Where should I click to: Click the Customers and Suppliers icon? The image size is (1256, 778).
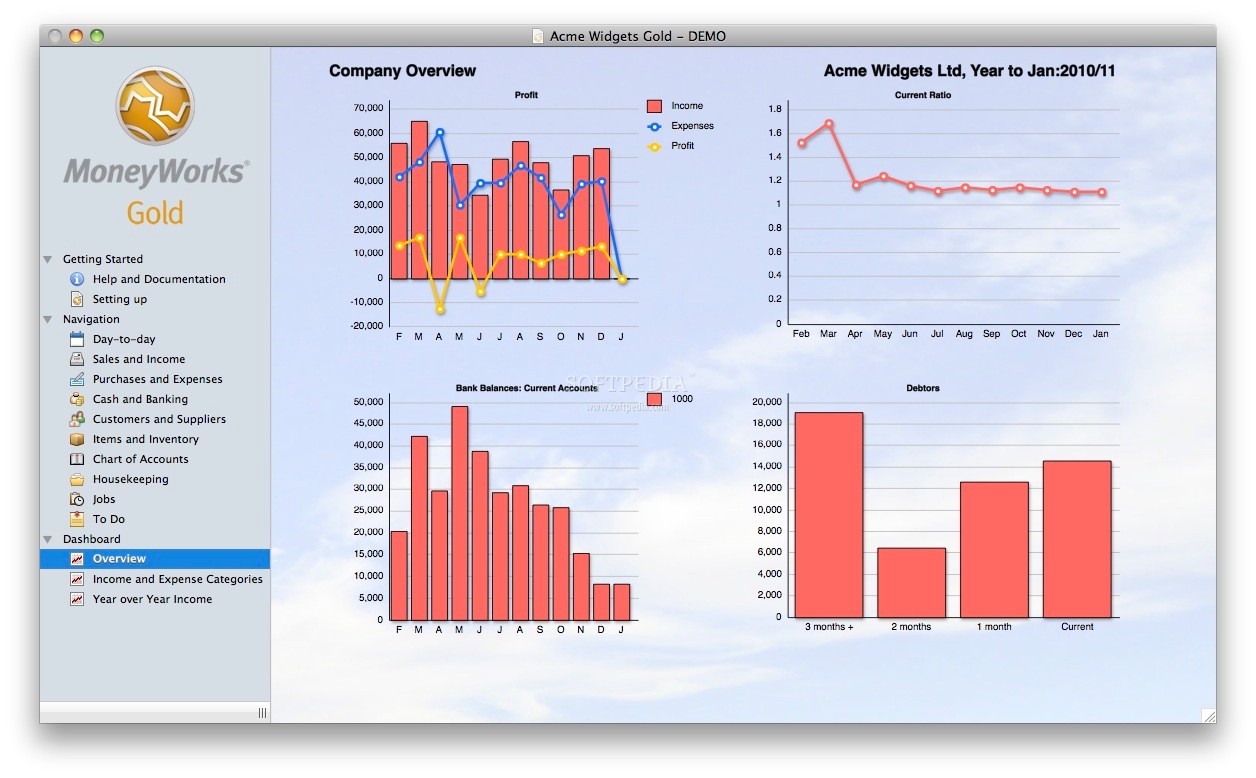point(77,419)
